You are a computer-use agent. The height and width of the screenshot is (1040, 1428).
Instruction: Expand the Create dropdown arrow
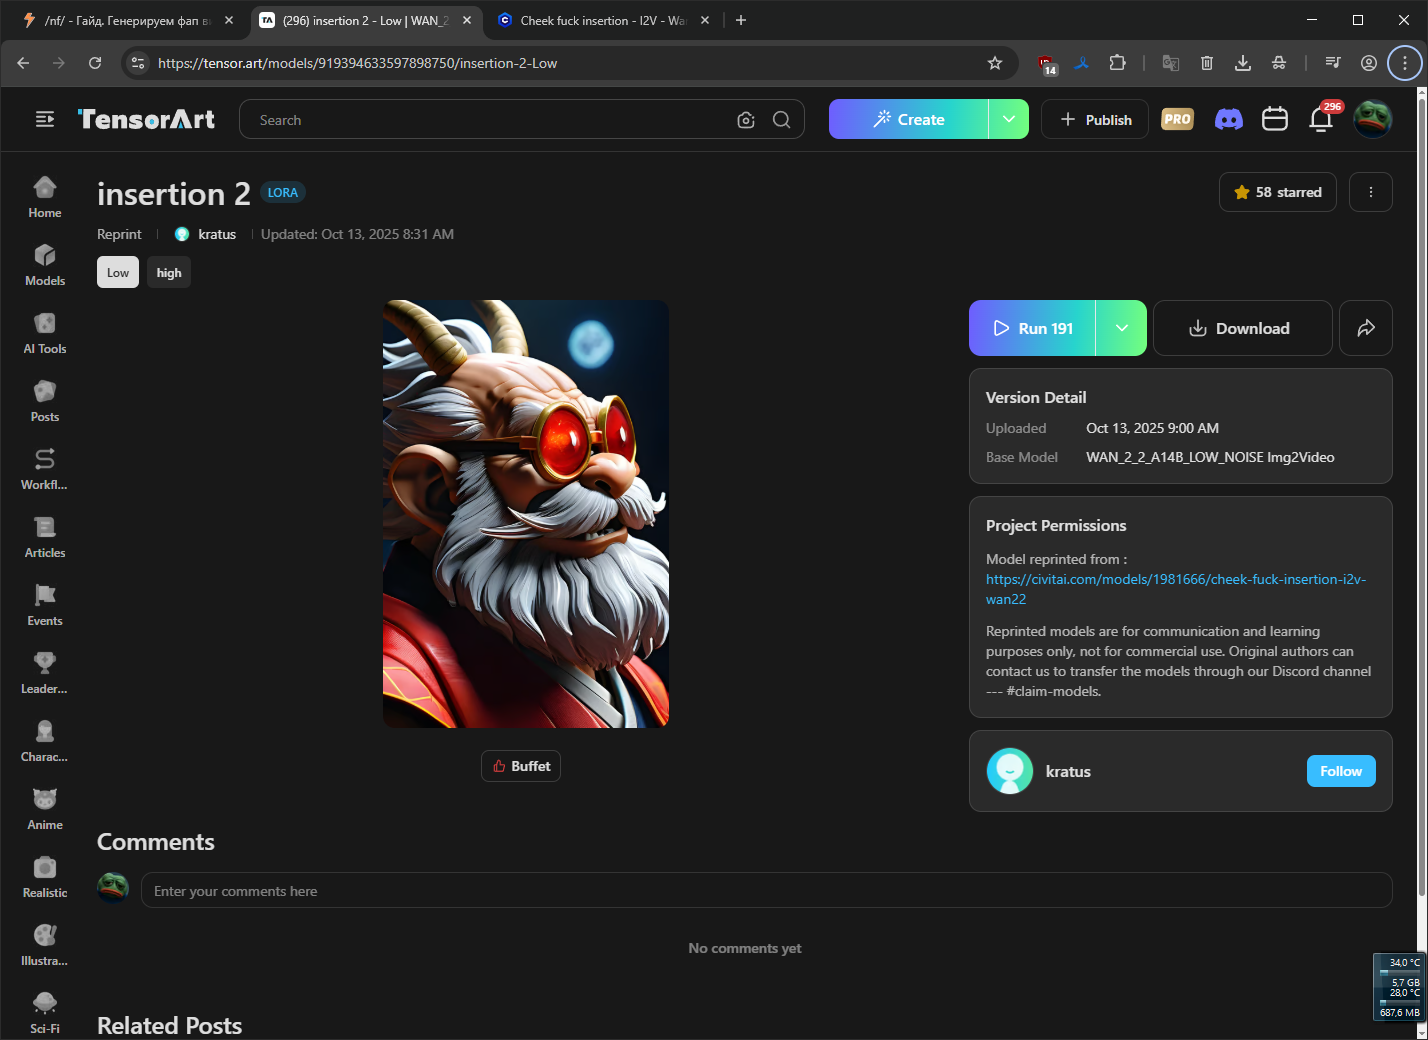(x=1009, y=119)
